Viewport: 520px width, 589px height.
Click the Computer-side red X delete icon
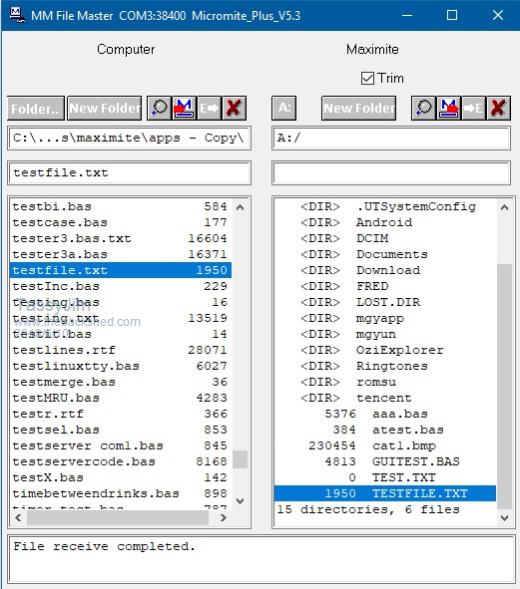pos(234,108)
